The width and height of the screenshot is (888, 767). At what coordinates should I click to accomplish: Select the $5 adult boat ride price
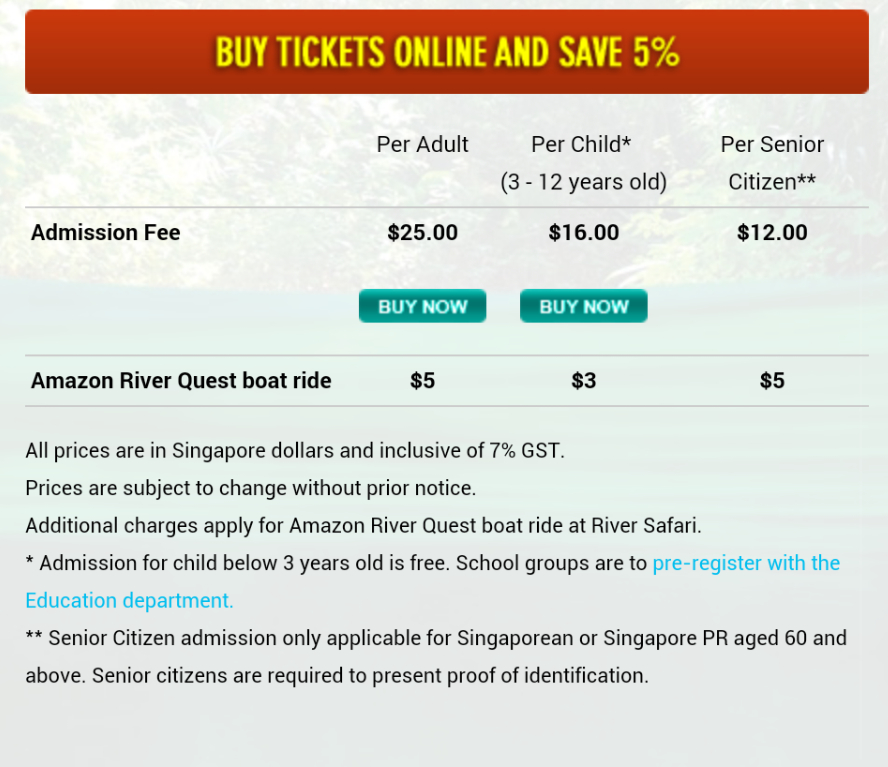[422, 381]
